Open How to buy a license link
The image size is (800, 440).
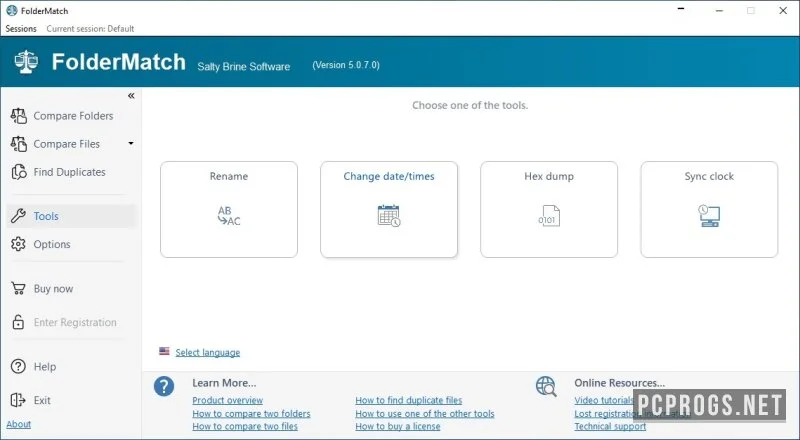tap(398, 426)
